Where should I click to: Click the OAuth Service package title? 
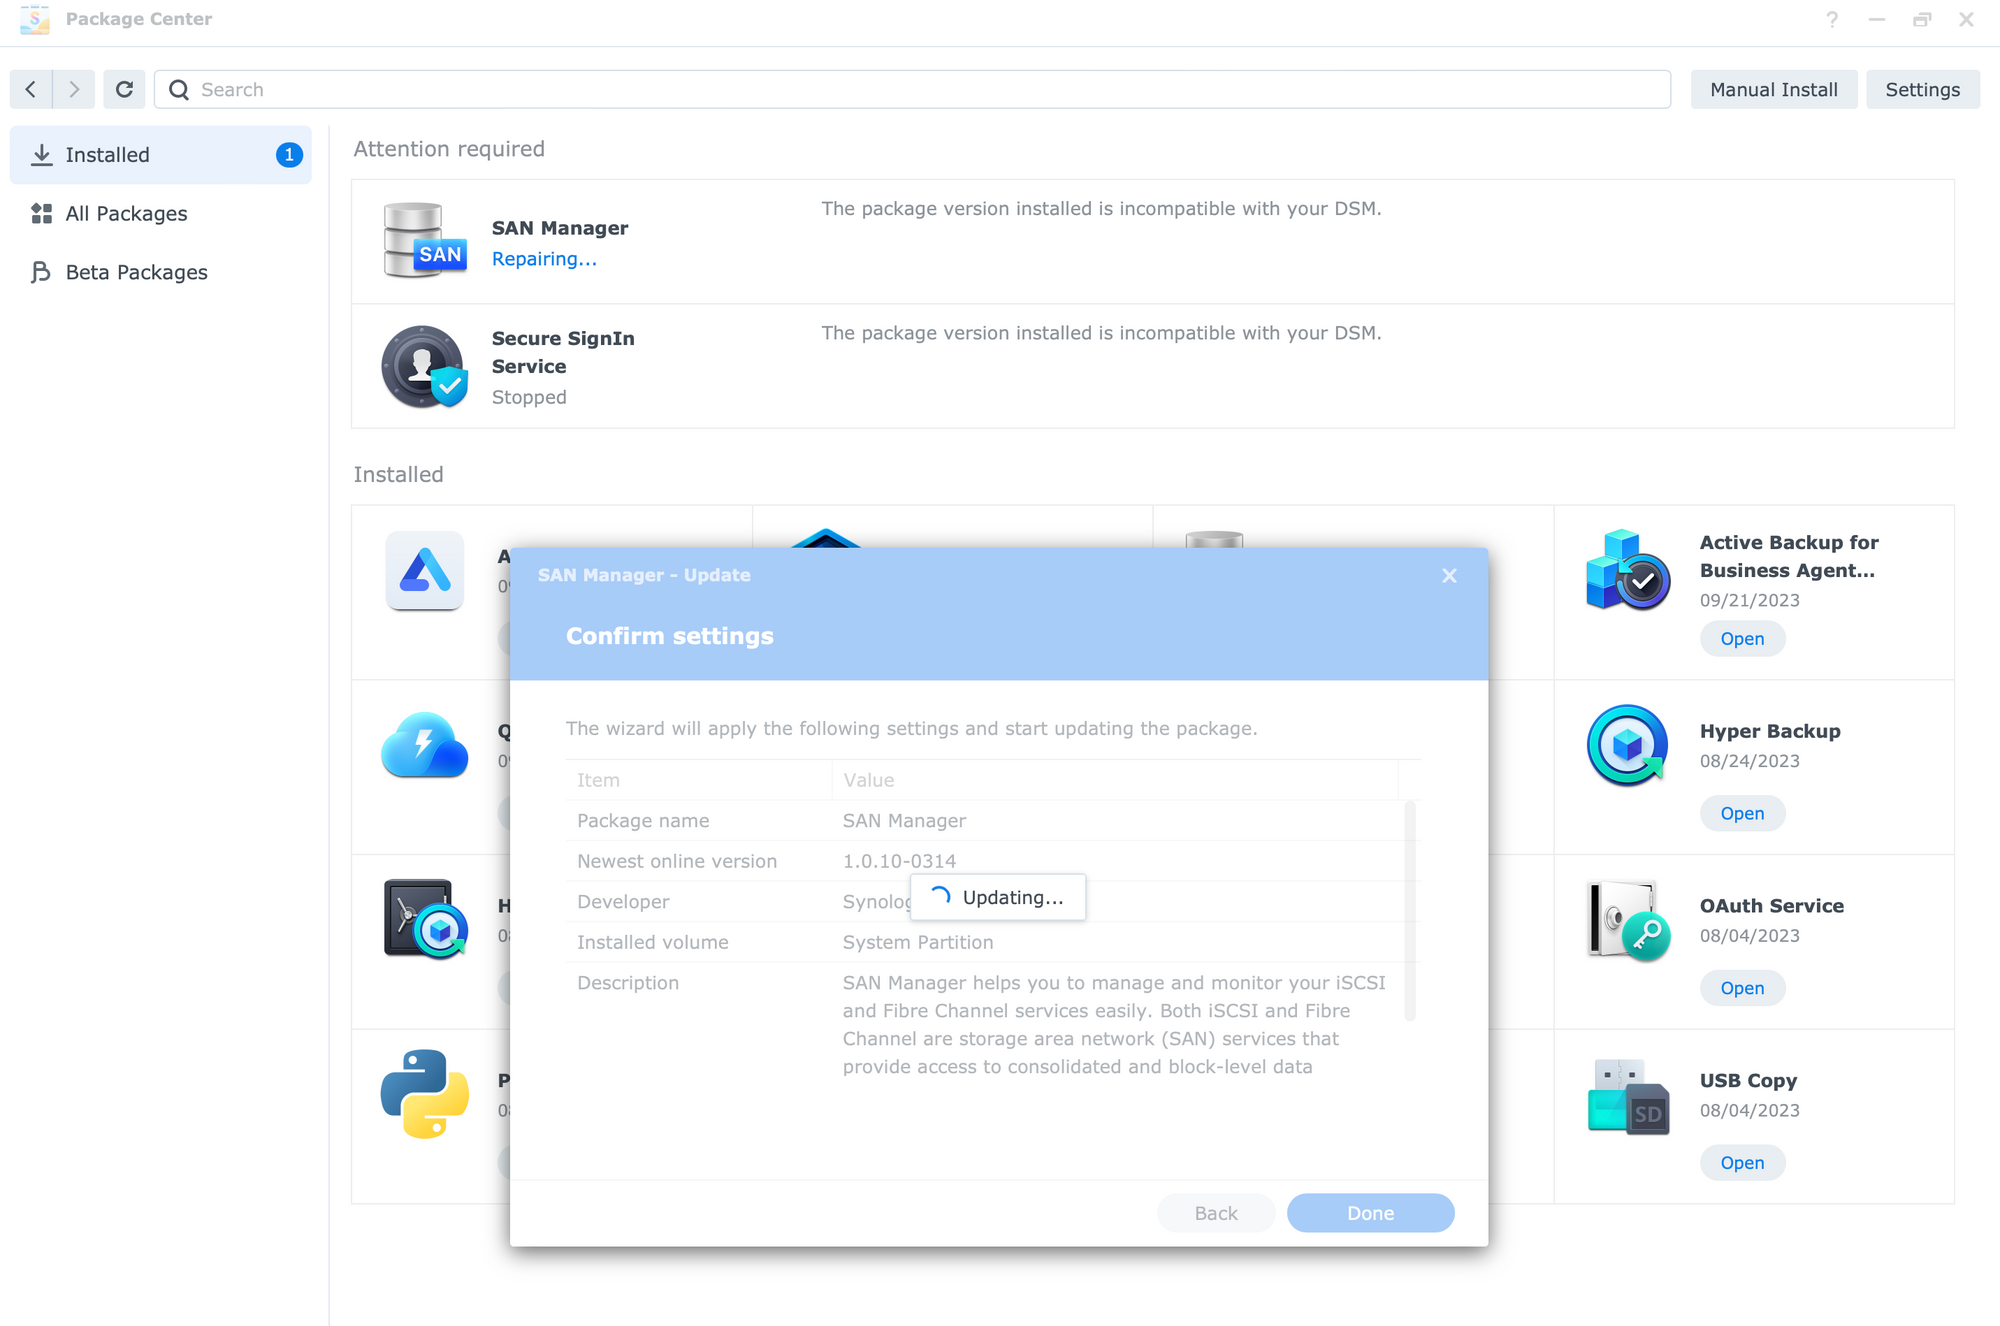(x=1771, y=906)
